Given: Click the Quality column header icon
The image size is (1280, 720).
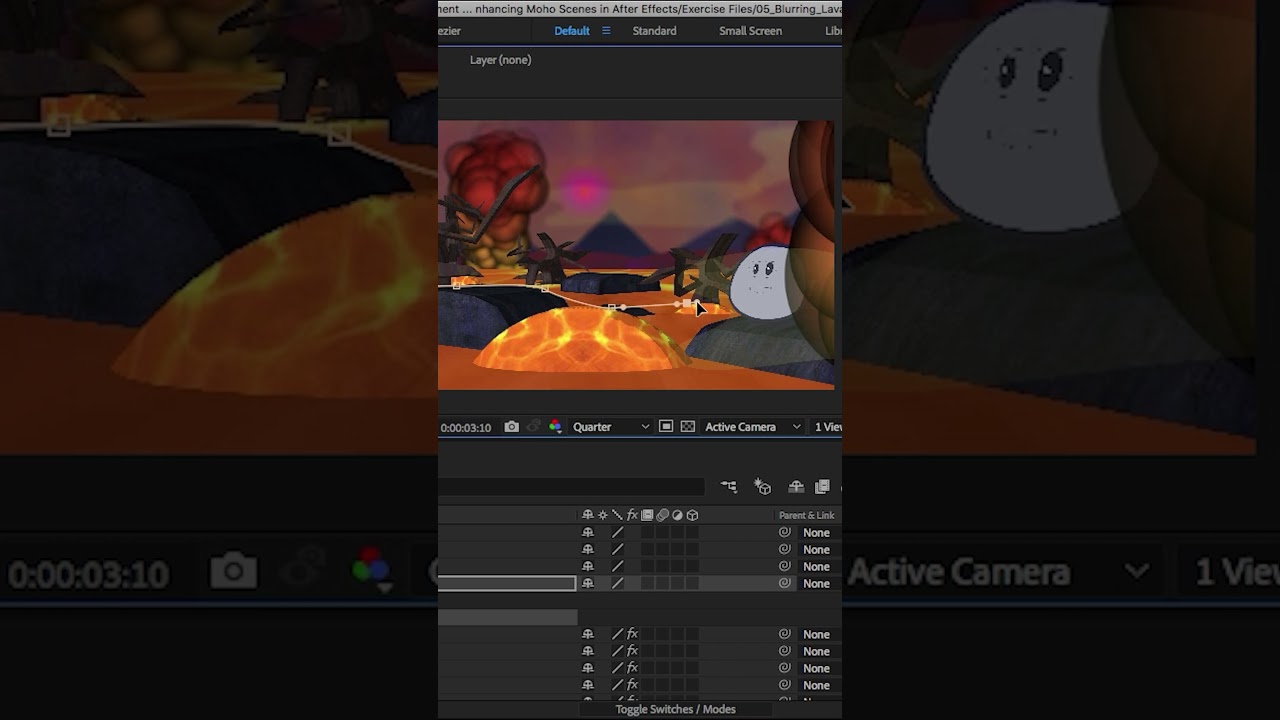Looking at the screenshot, I should [617, 515].
